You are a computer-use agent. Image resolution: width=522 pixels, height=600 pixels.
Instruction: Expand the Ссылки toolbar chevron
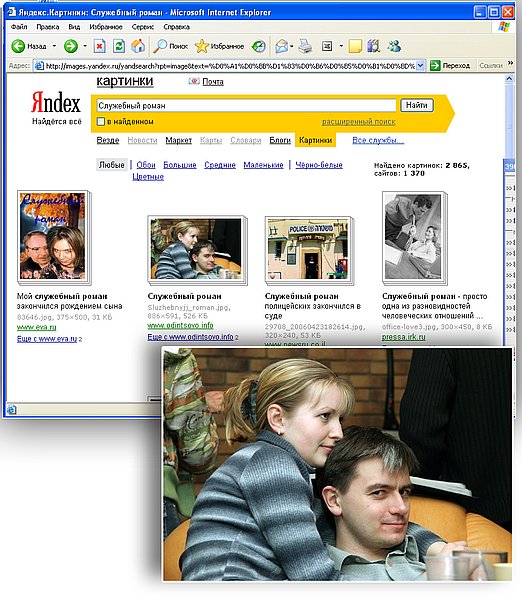510,63
